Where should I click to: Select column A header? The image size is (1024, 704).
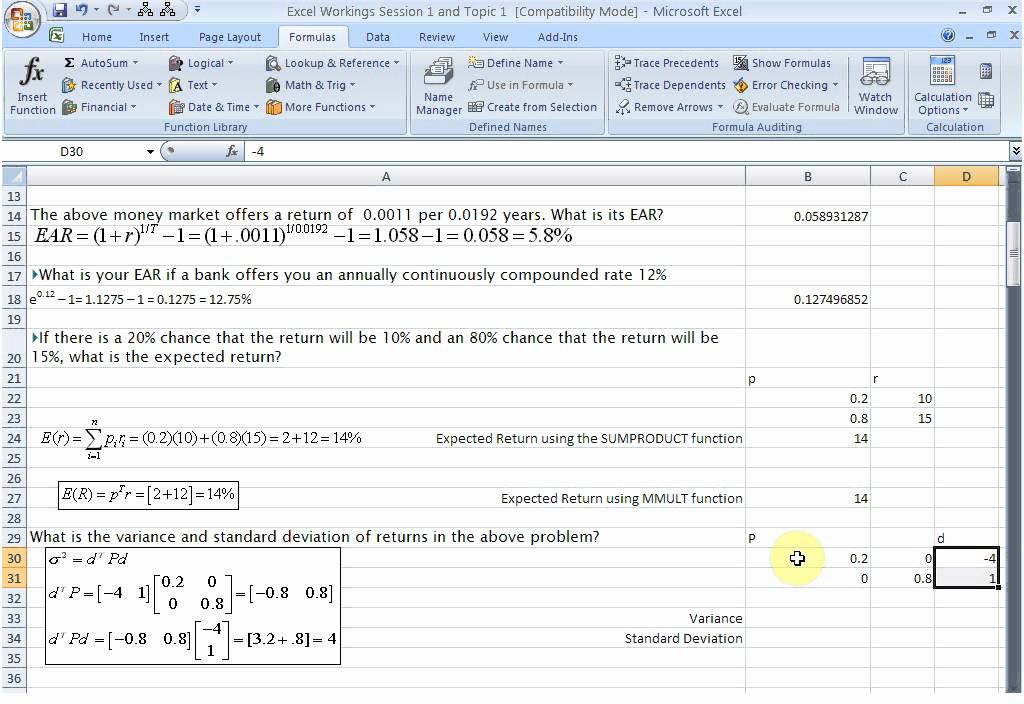tap(385, 176)
